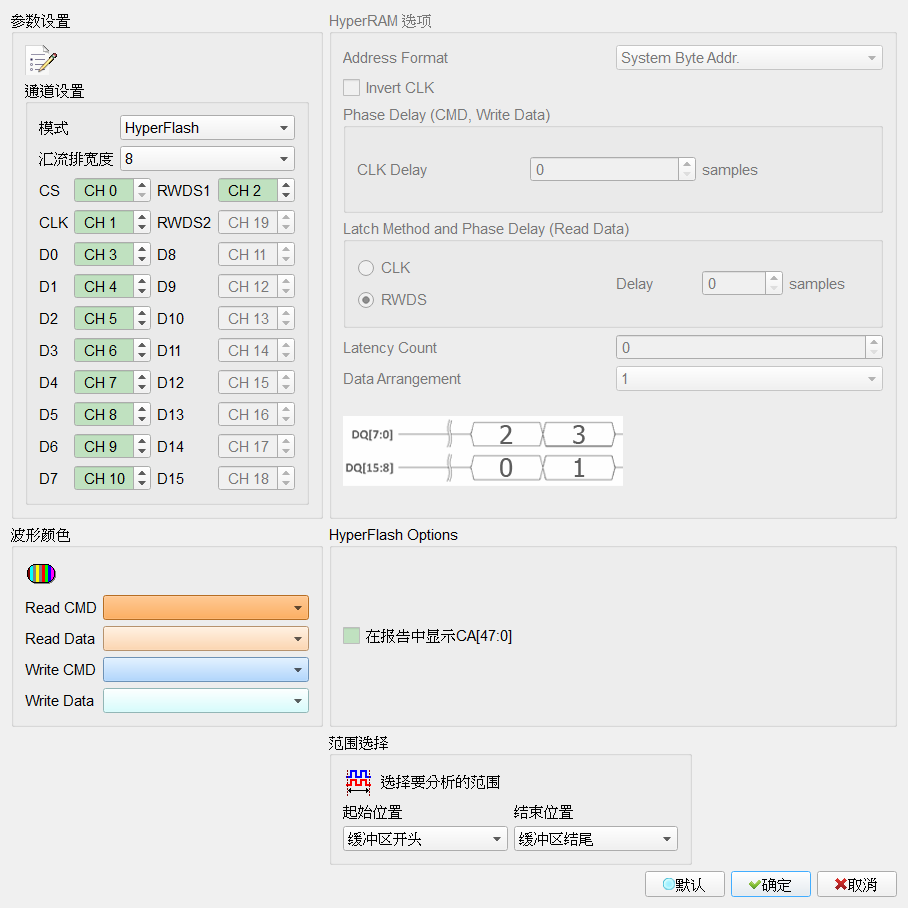Open the Read Data color dropdown
Screen dimensions: 908x908
(x=206, y=639)
